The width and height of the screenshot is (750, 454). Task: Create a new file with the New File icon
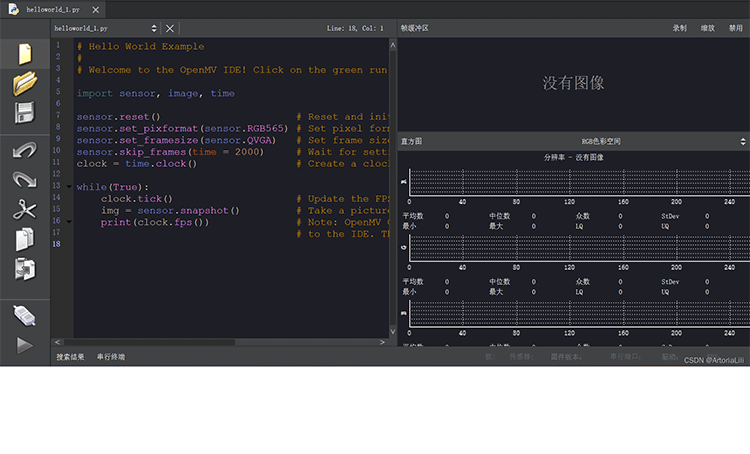click(x=25, y=54)
